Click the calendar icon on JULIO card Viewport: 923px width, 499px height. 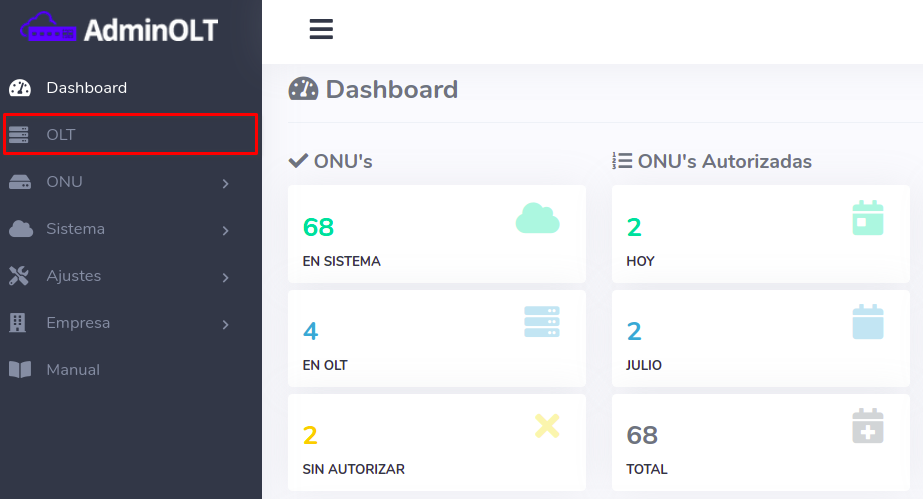click(x=867, y=322)
